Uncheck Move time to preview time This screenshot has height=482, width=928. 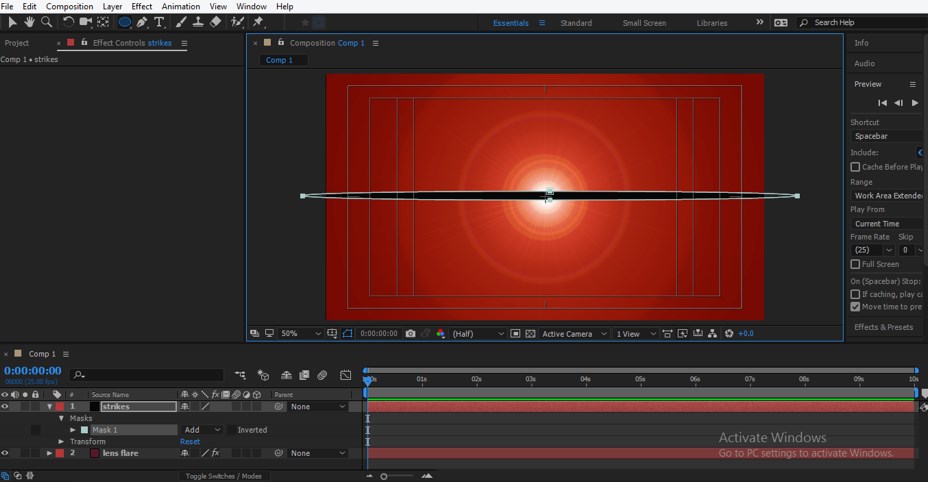point(855,307)
